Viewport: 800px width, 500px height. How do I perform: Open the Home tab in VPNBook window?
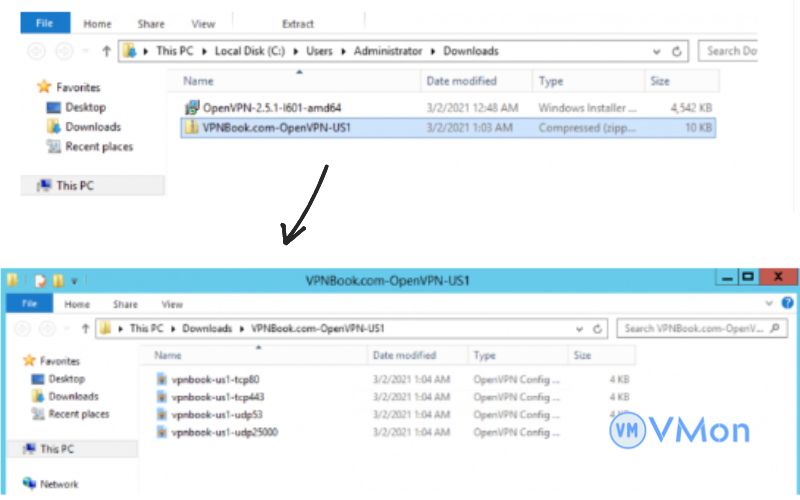[x=77, y=305]
